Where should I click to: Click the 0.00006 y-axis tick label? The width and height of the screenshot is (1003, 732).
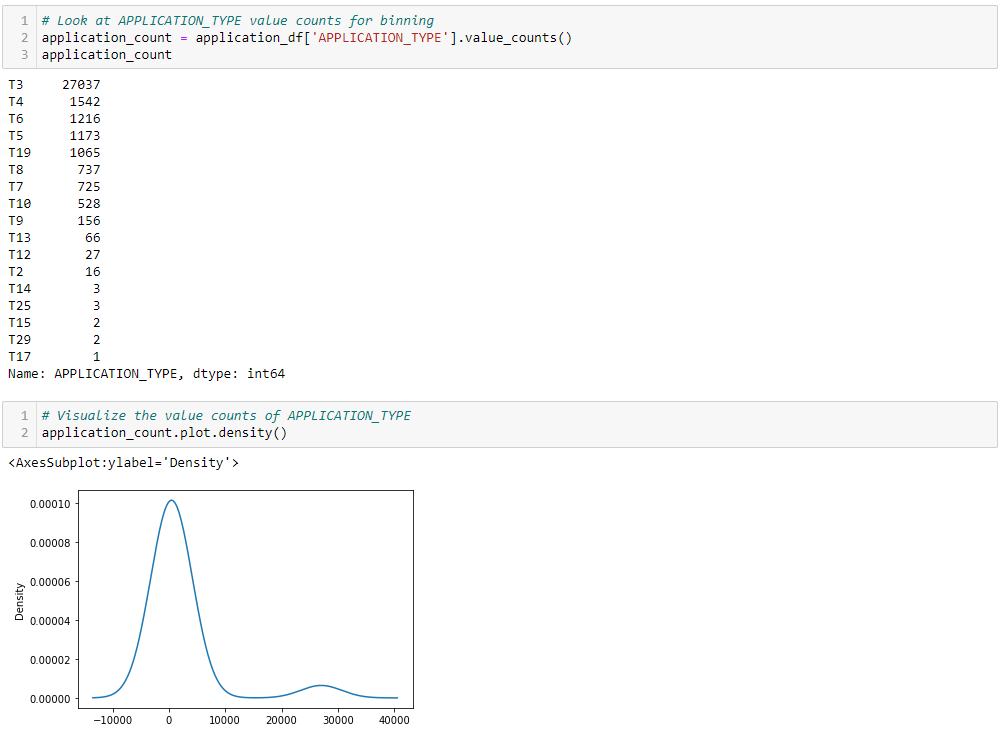[x=51, y=582]
